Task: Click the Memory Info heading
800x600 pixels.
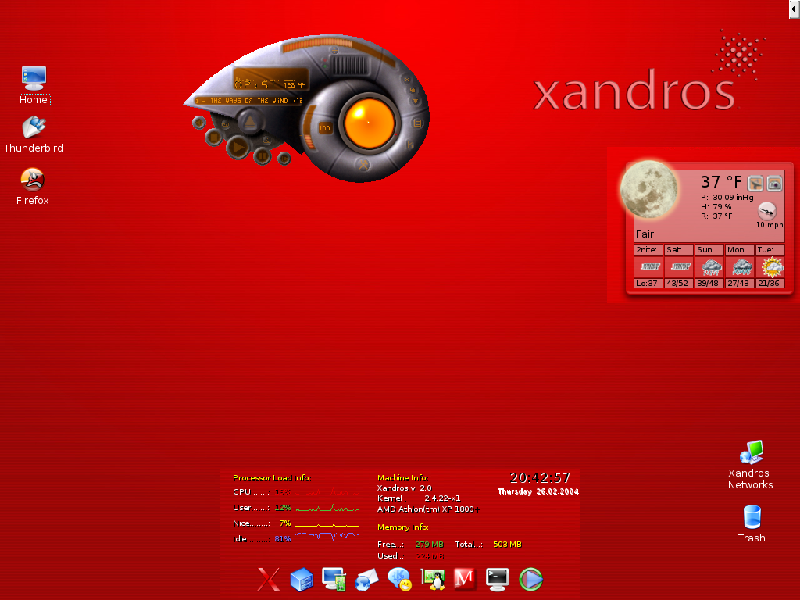Action: [403, 527]
